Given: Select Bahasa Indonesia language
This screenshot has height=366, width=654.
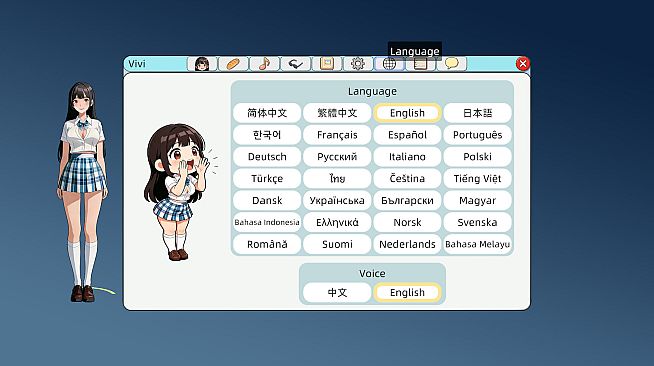Looking at the screenshot, I should coord(267,222).
